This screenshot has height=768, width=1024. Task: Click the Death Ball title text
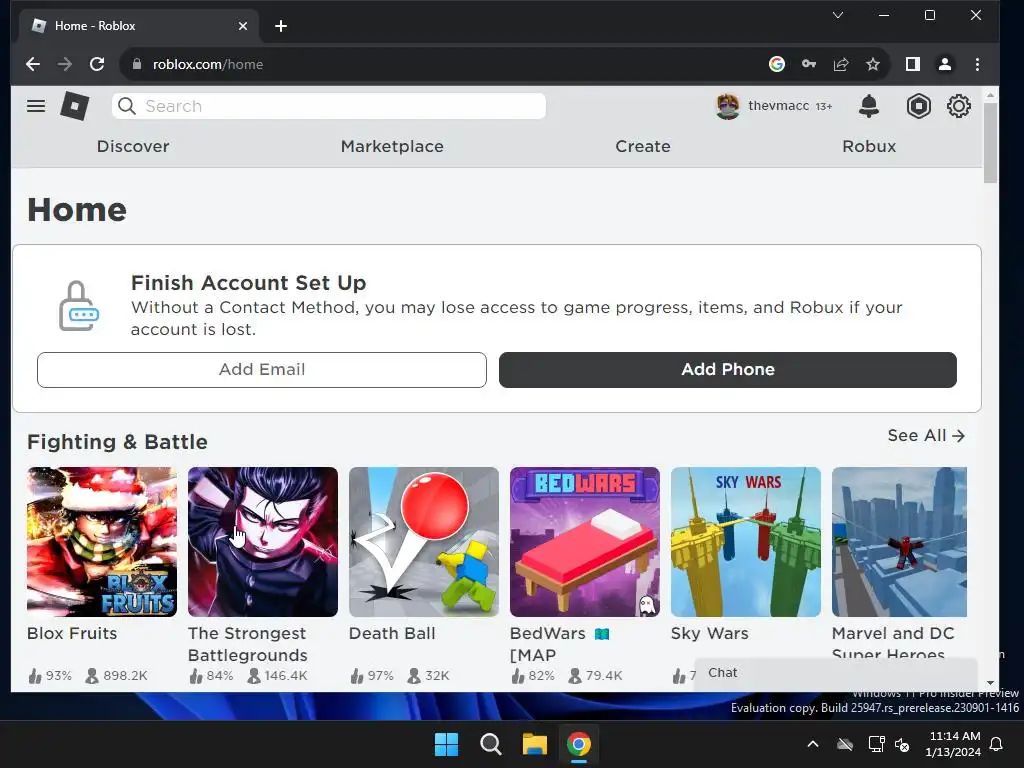pyautogui.click(x=392, y=633)
